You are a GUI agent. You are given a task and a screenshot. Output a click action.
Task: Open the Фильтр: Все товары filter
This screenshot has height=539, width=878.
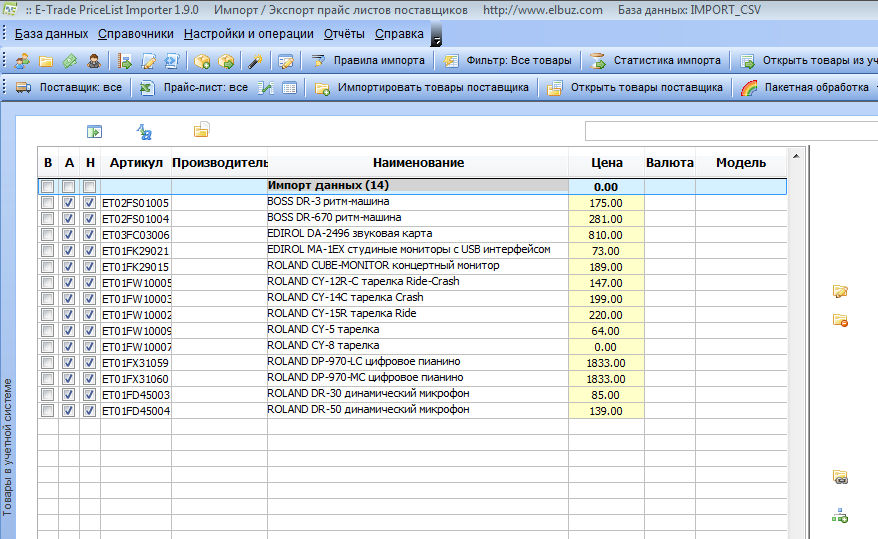(508, 60)
